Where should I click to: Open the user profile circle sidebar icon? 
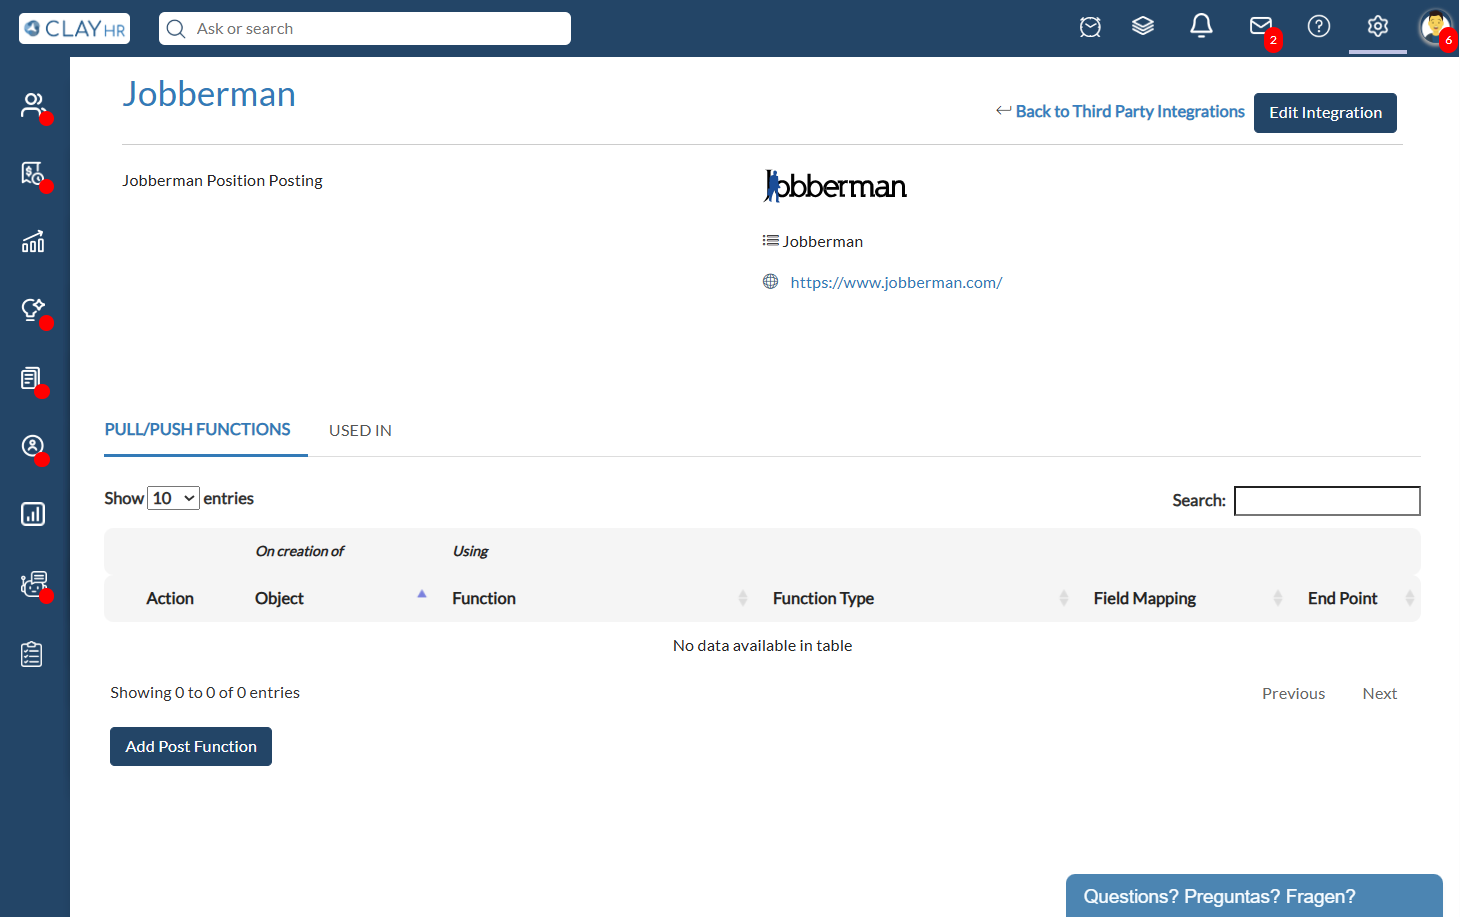33,446
